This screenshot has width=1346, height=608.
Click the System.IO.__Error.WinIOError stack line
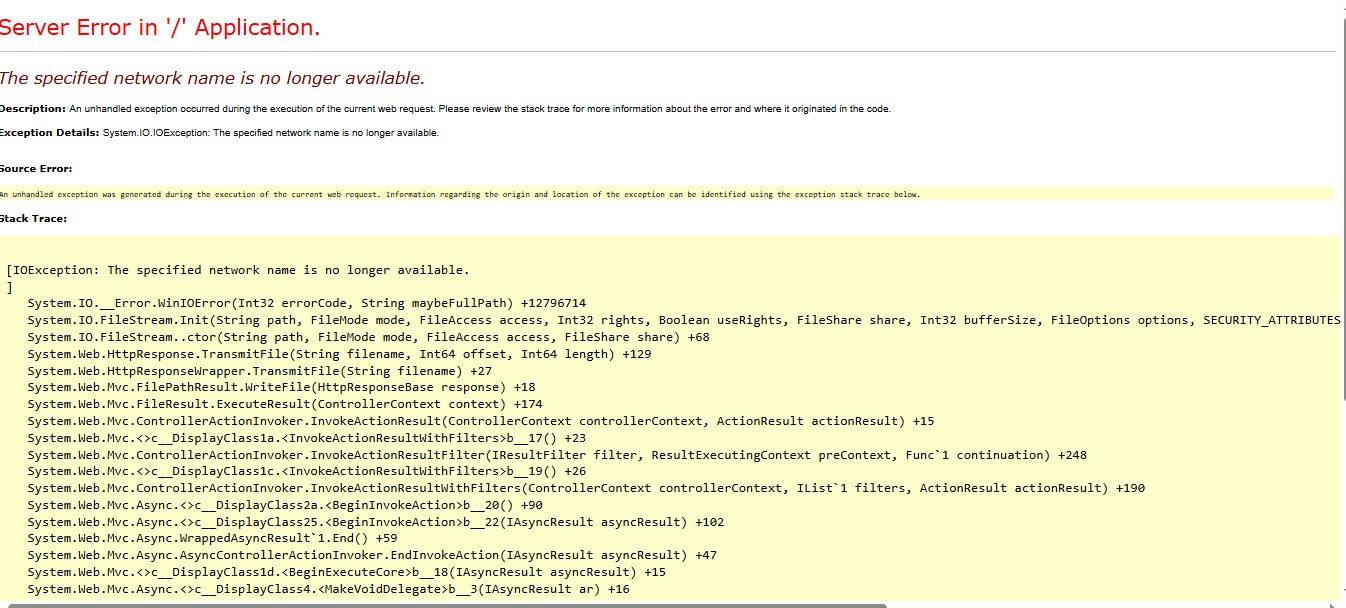pos(306,303)
